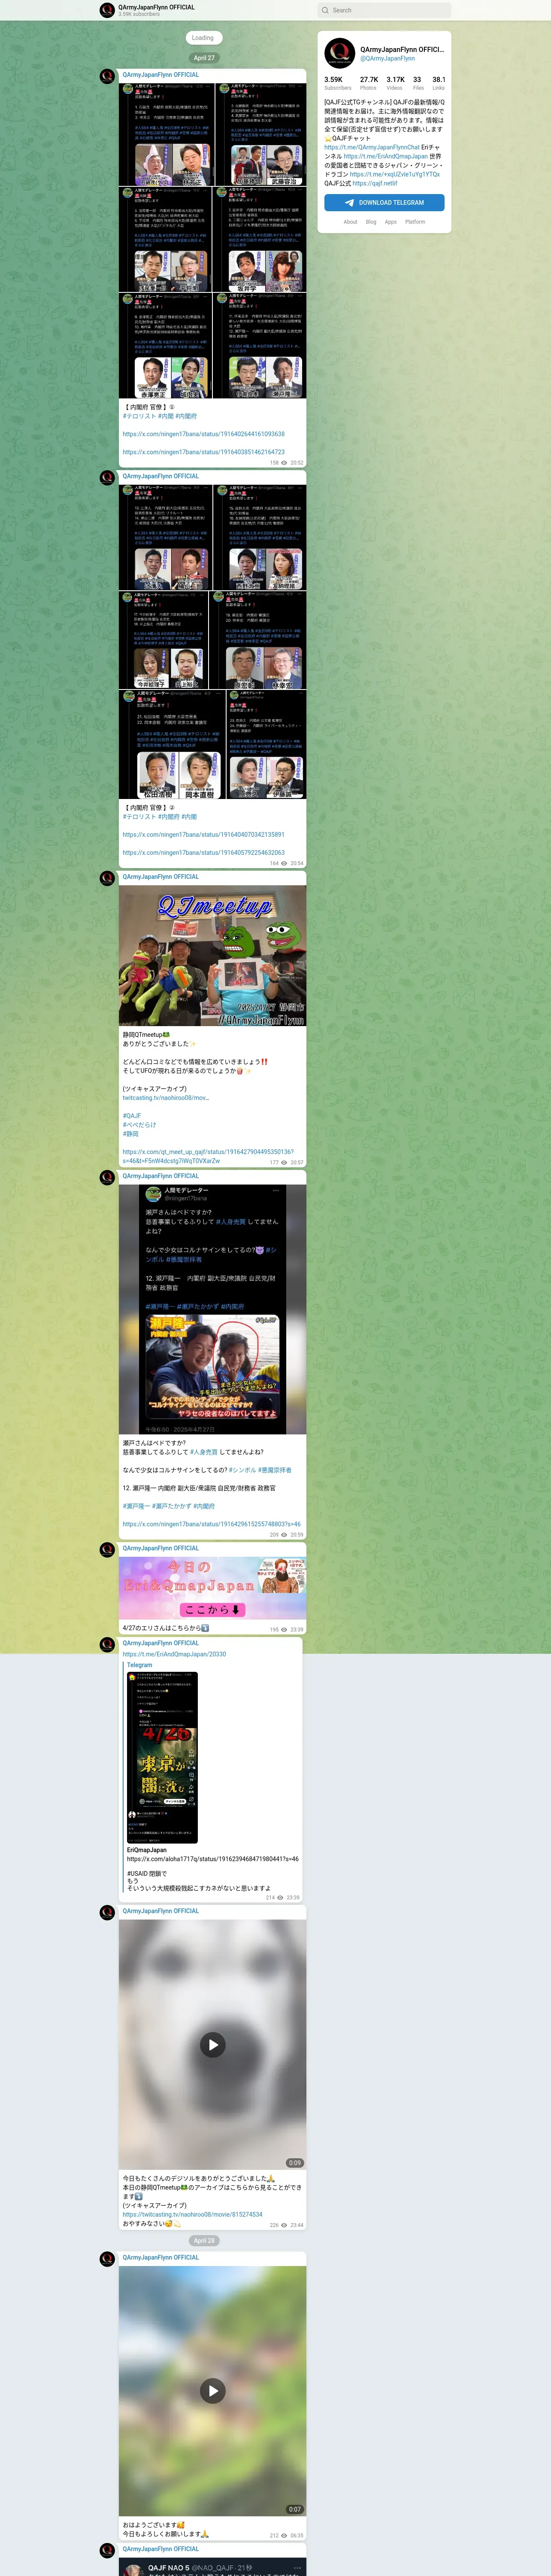Click the avatar beside the second post
This screenshot has width=551, height=2576.
click(x=107, y=477)
